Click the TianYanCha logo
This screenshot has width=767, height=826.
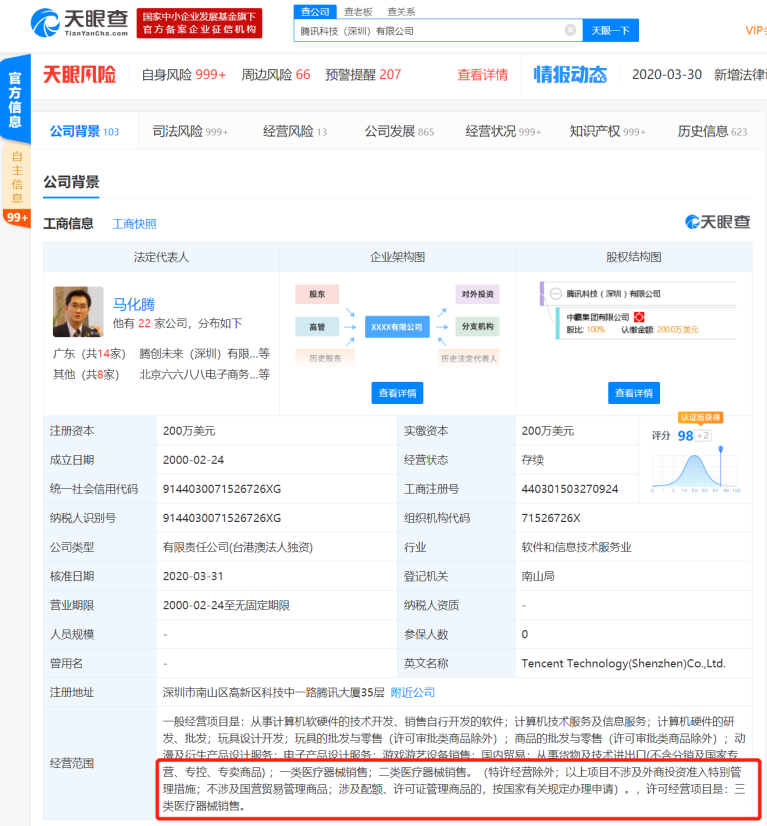(79, 22)
